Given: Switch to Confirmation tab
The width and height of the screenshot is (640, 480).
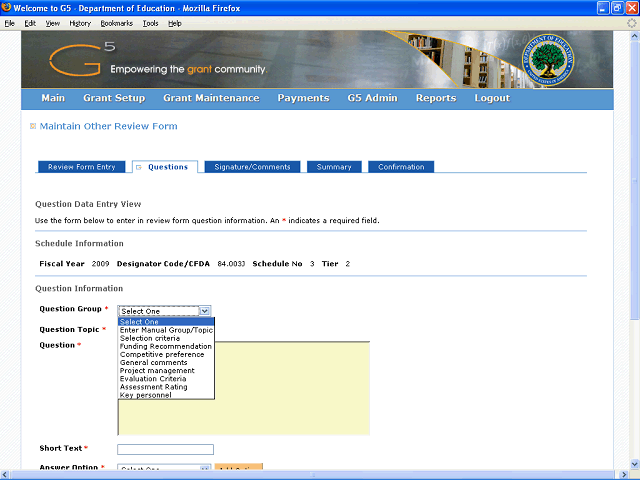Looking at the screenshot, I should click(401, 167).
